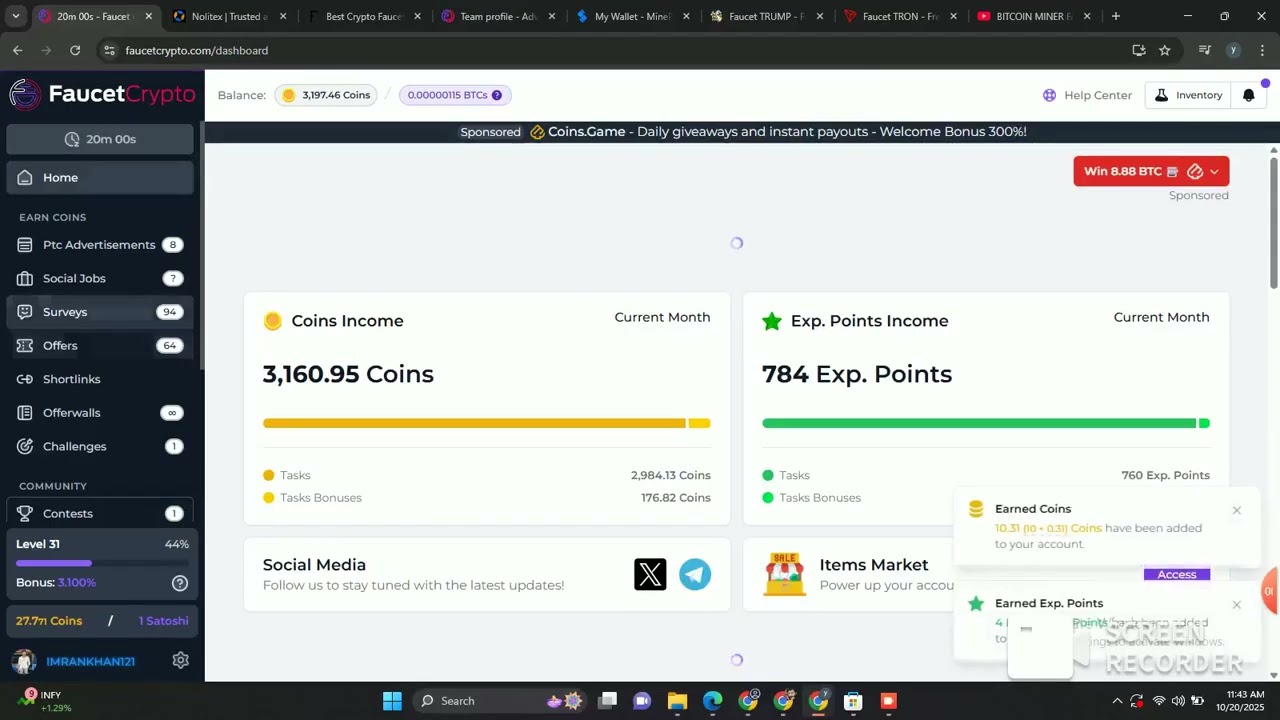Screen dimensions: 1280x720
Task: Click Current Month on Coins Income card
Action: coord(662,317)
